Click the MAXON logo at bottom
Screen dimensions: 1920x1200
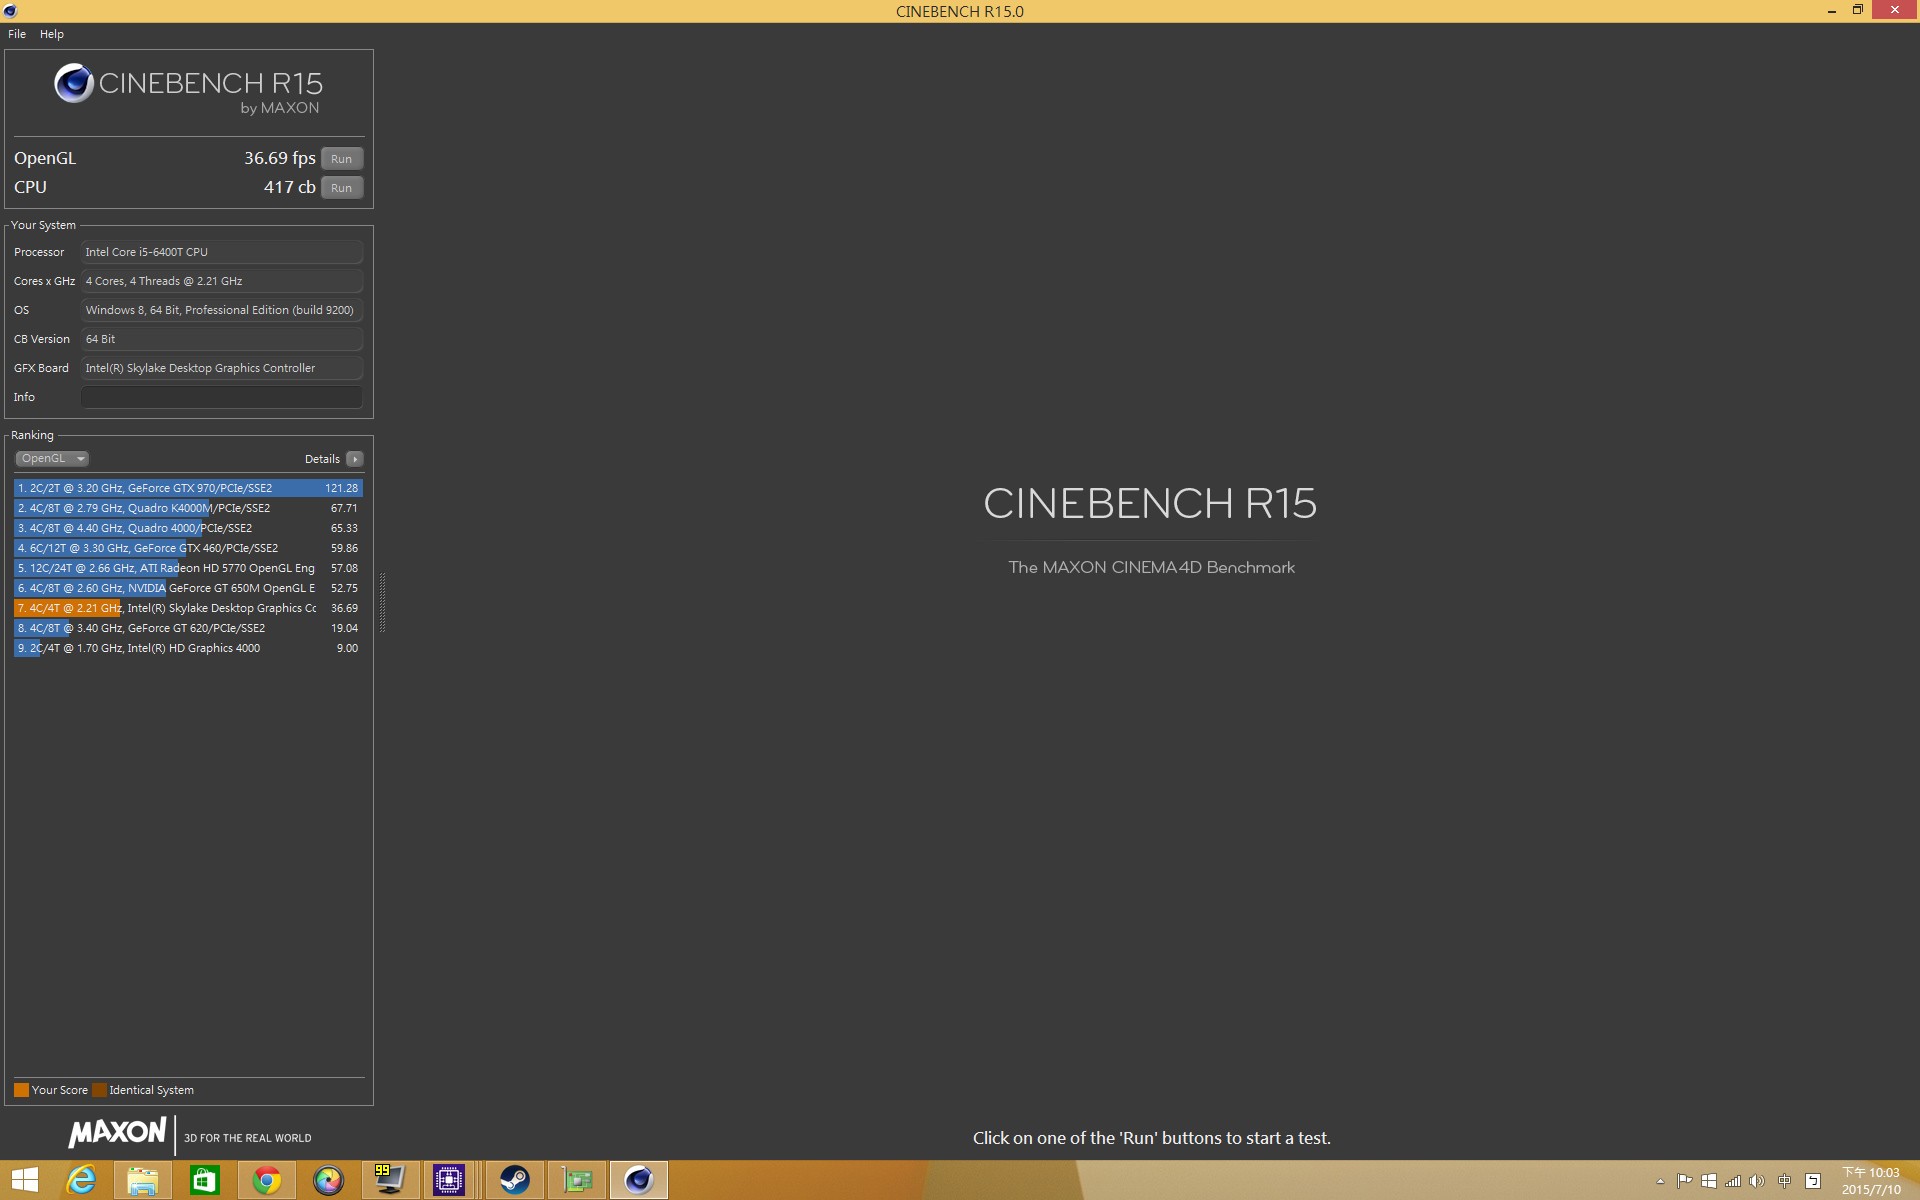(x=117, y=1133)
